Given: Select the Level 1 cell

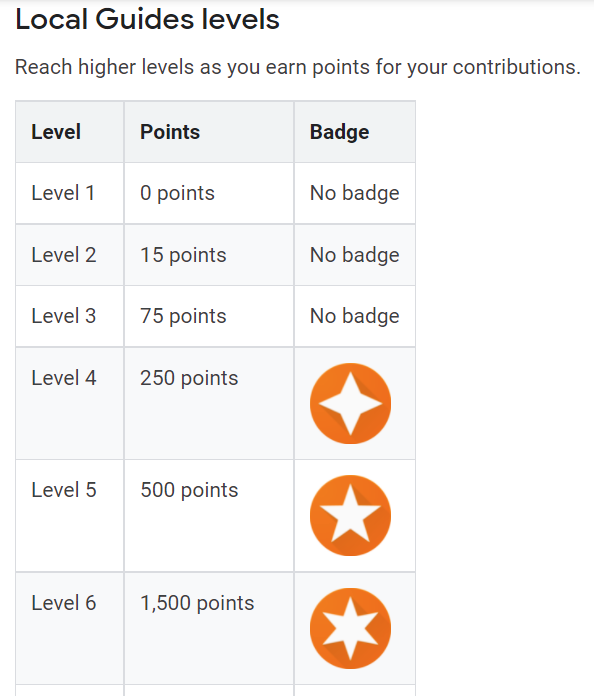Looking at the screenshot, I should tap(70, 193).
